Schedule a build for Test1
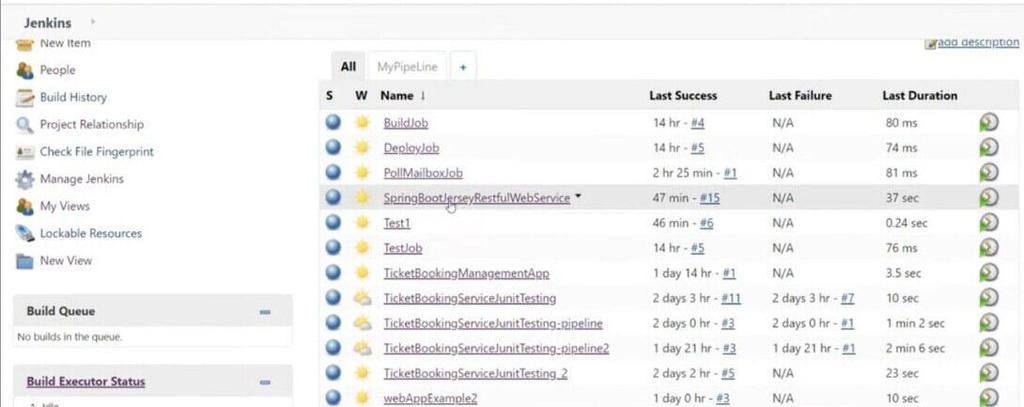The height and width of the screenshot is (407, 1024). pyautogui.click(x=989, y=223)
